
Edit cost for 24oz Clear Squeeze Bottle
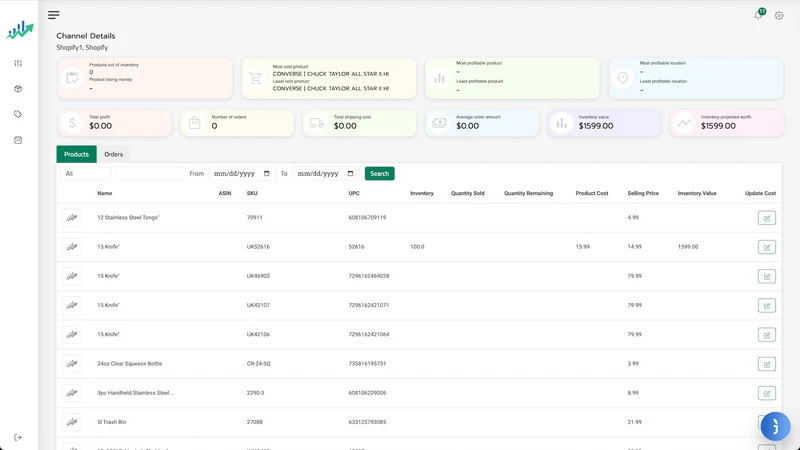[x=766, y=364]
